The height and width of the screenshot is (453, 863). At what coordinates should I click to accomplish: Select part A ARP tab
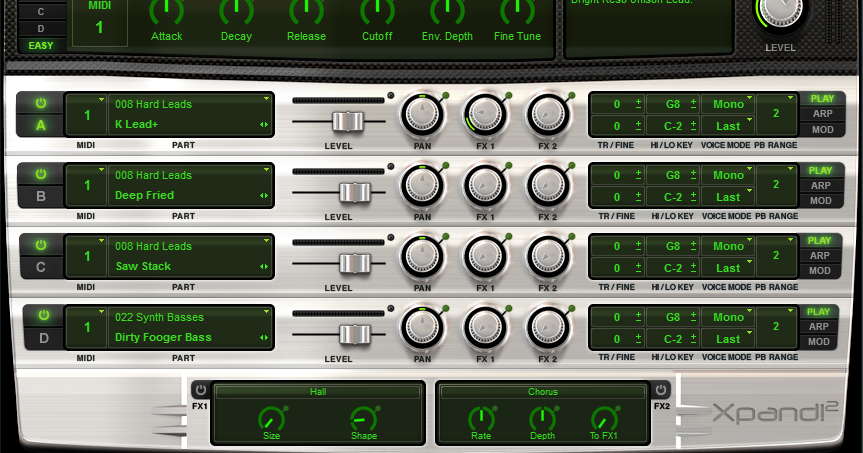[x=822, y=114]
